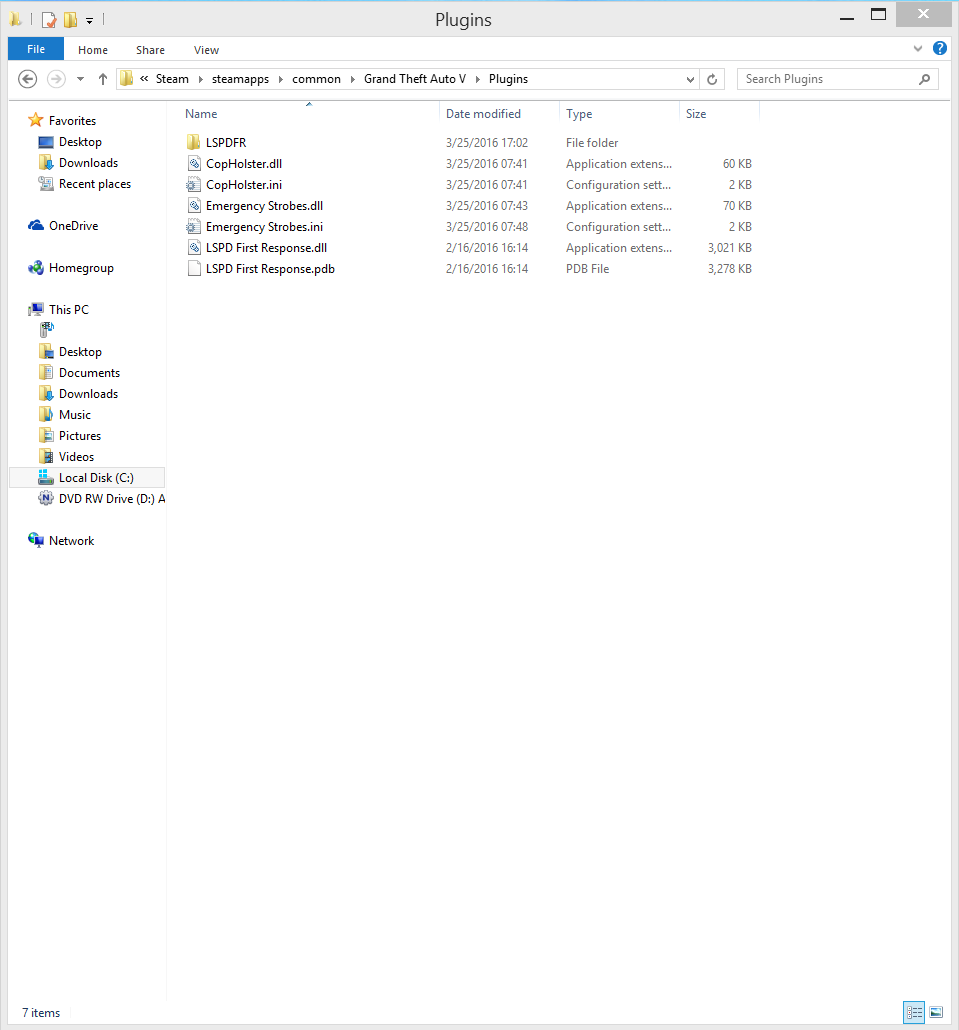Open Pictures under This PC
The image size is (959, 1030).
(80, 436)
